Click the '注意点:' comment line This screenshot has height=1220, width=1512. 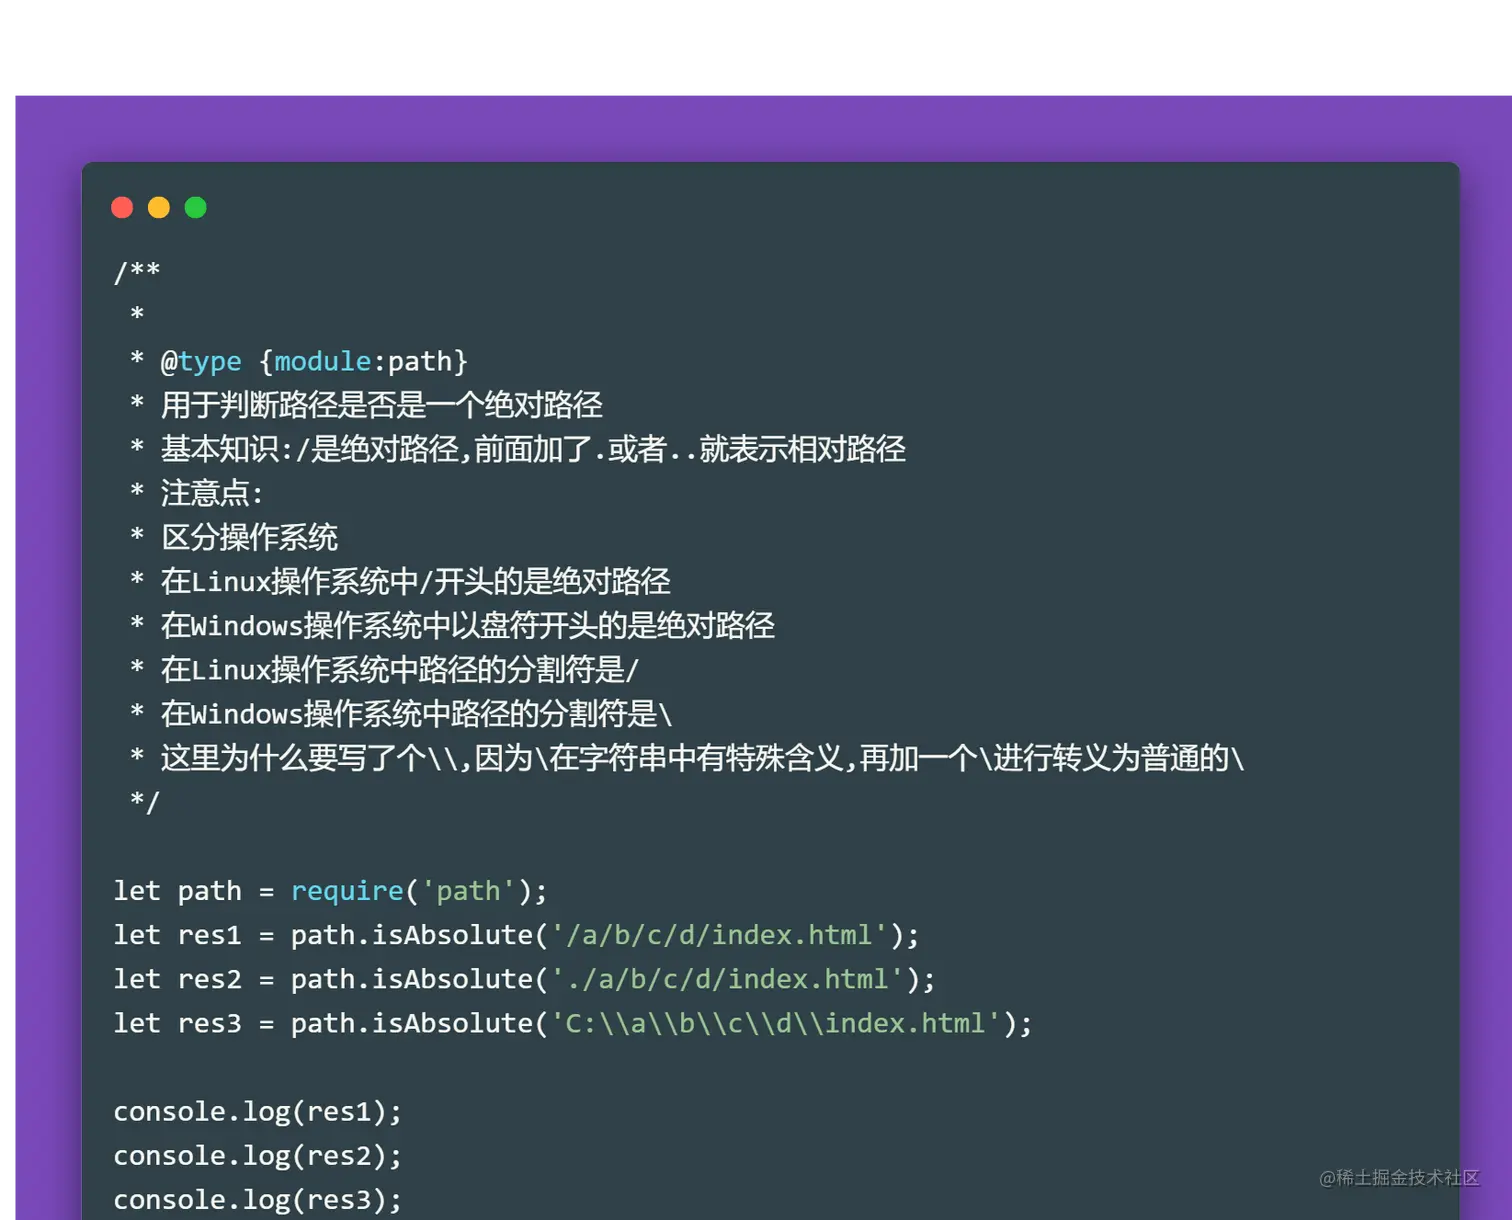point(197,493)
